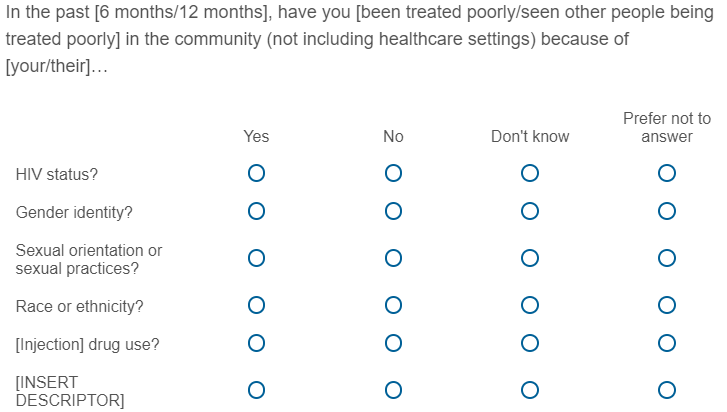Image resolution: width=727 pixels, height=412 pixels.
Task: Mark Don't know for HIV status
Action: (x=530, y=174)
